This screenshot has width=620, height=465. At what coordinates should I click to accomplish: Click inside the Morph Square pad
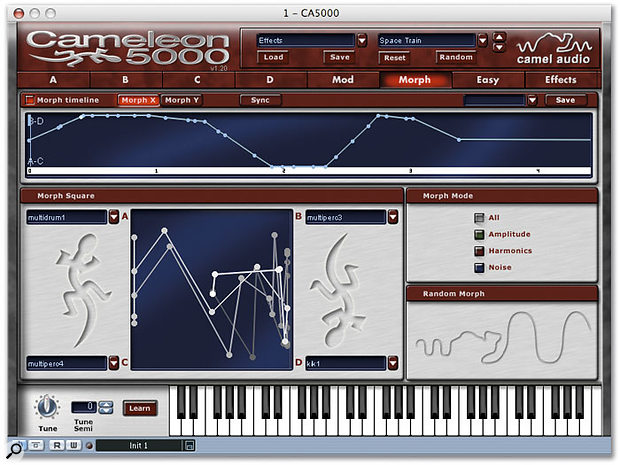[x=212, y=290]
